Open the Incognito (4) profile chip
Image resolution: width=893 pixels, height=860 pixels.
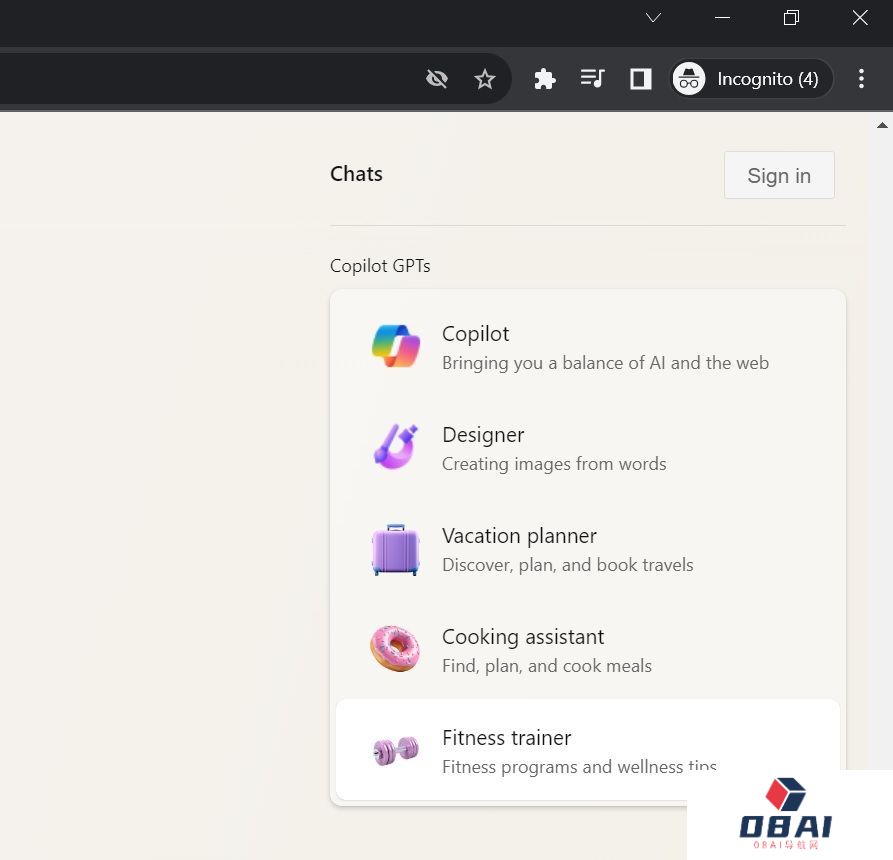click(x=751, y=79)
